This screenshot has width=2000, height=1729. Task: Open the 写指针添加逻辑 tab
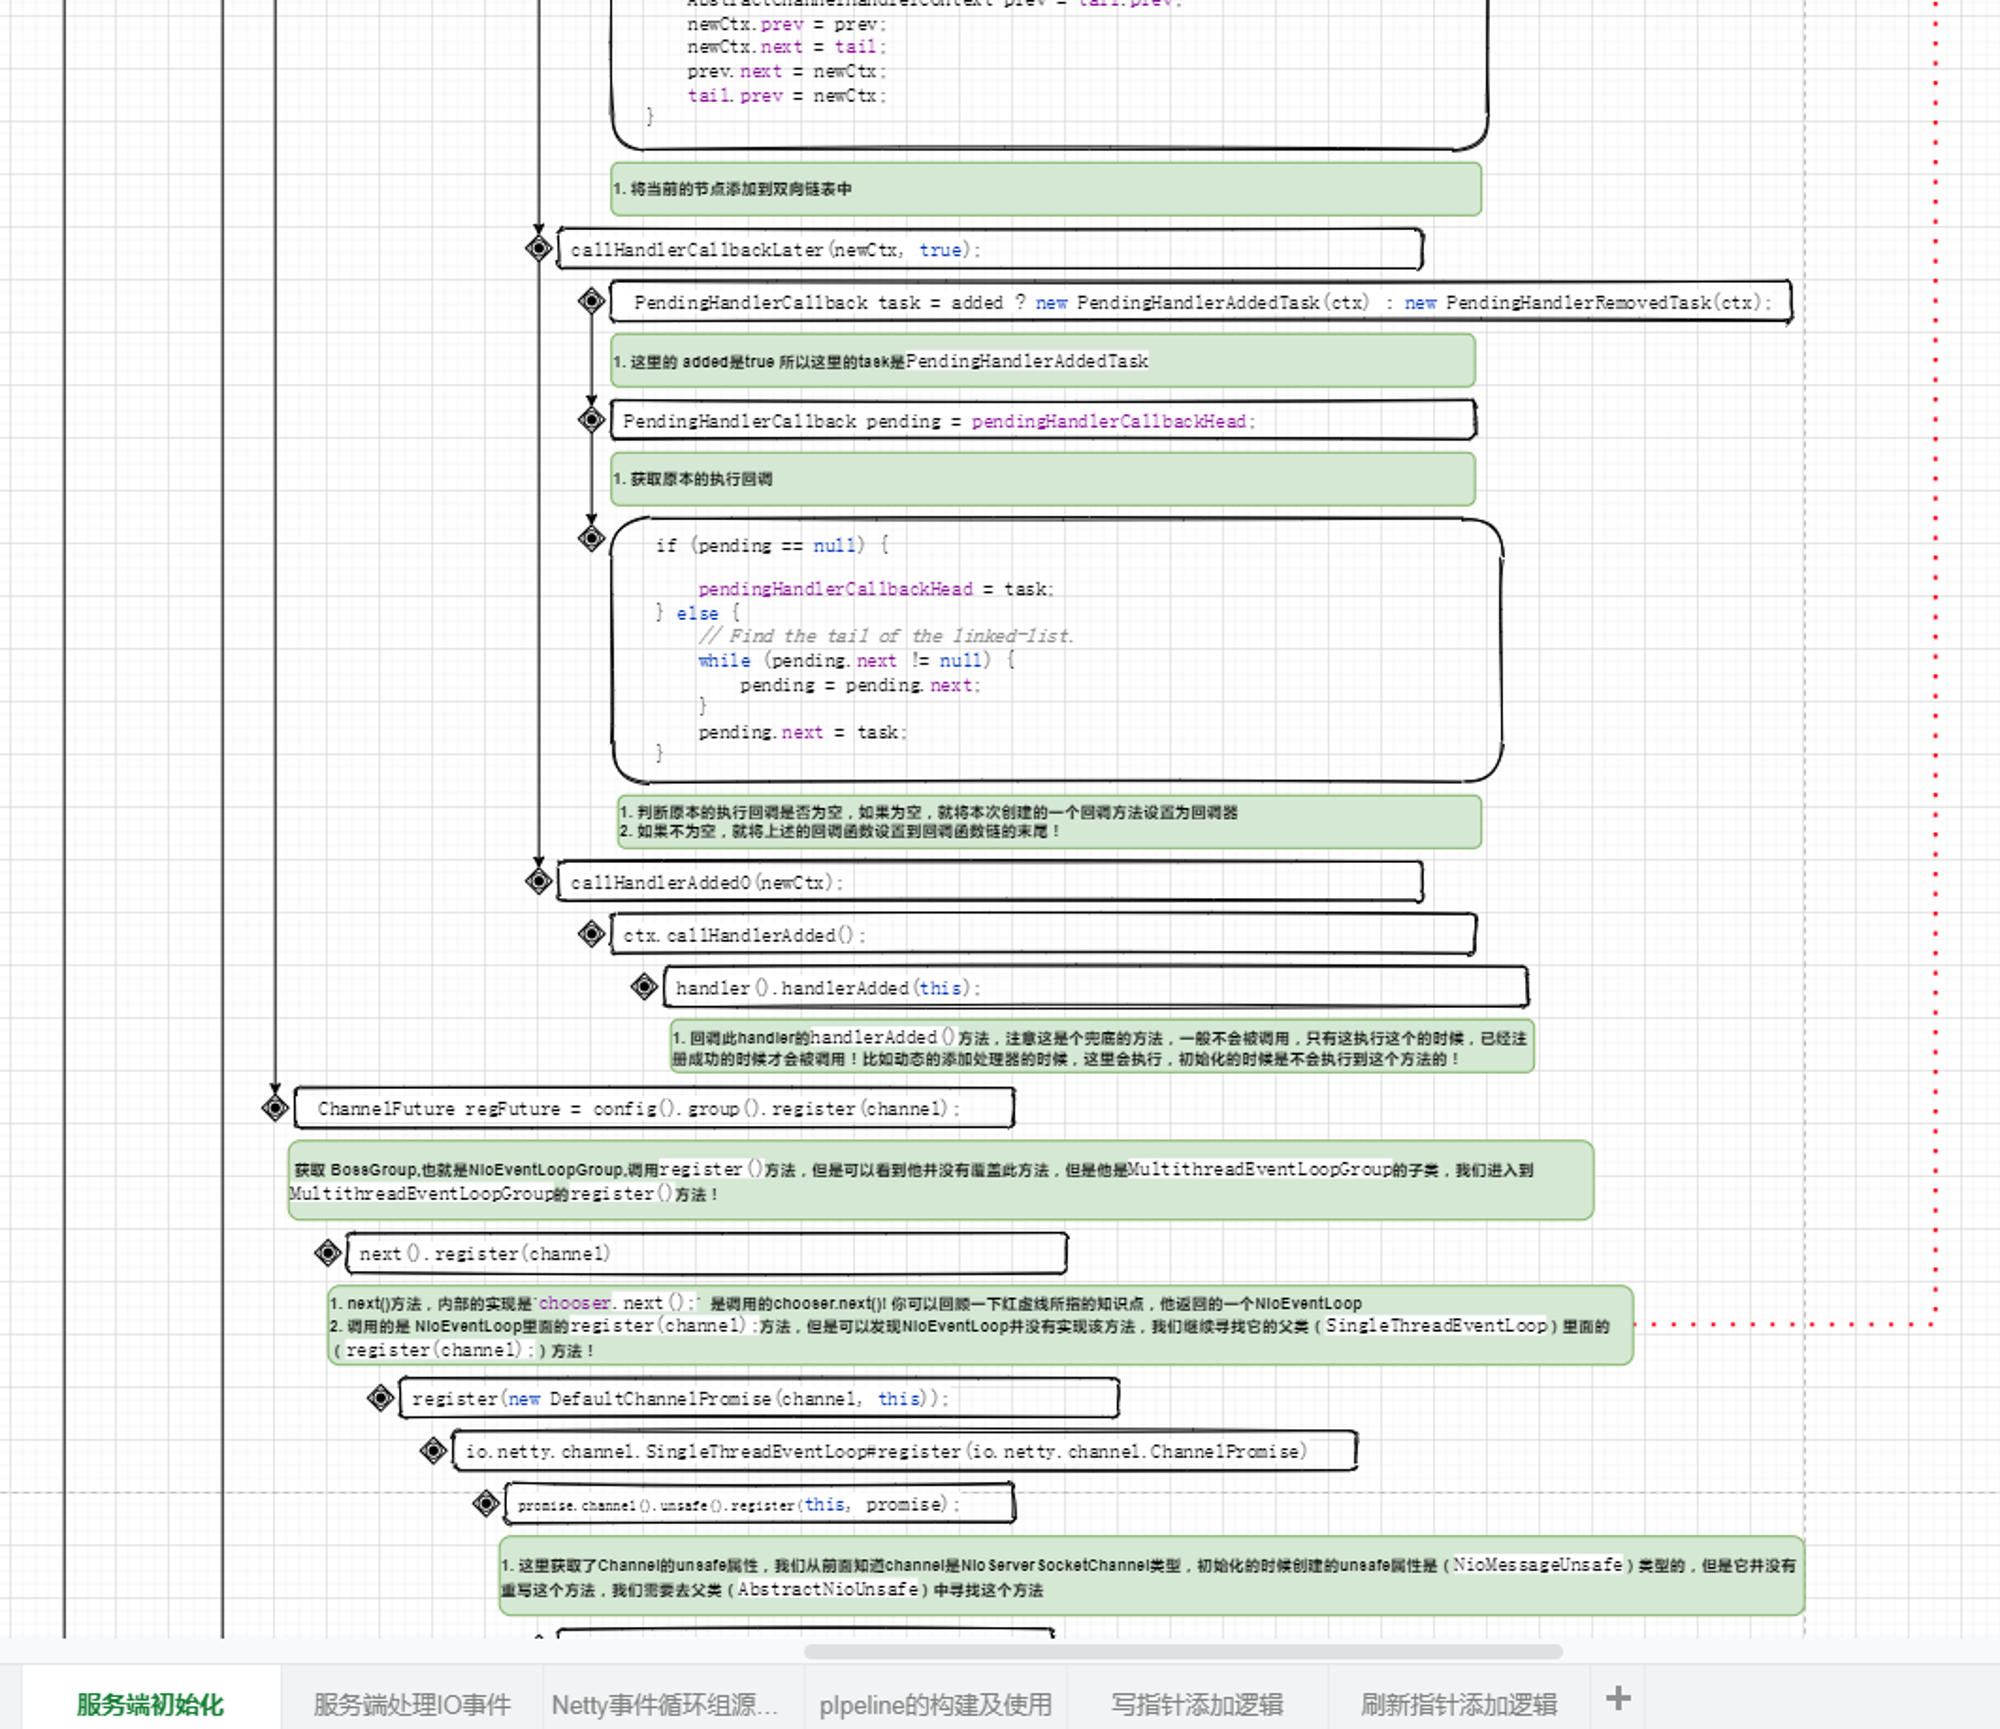[x=1197, y=1703]
